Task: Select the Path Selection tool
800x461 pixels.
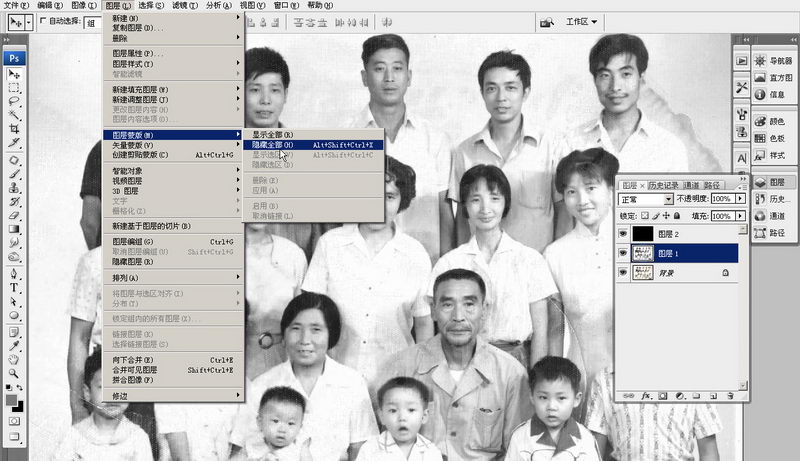Action: (14, 301)
